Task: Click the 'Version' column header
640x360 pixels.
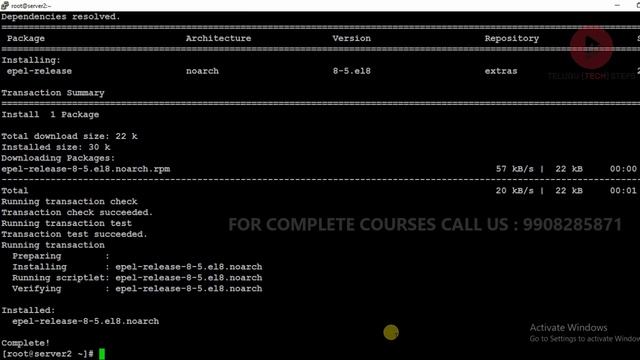Action: coord(351,38)
